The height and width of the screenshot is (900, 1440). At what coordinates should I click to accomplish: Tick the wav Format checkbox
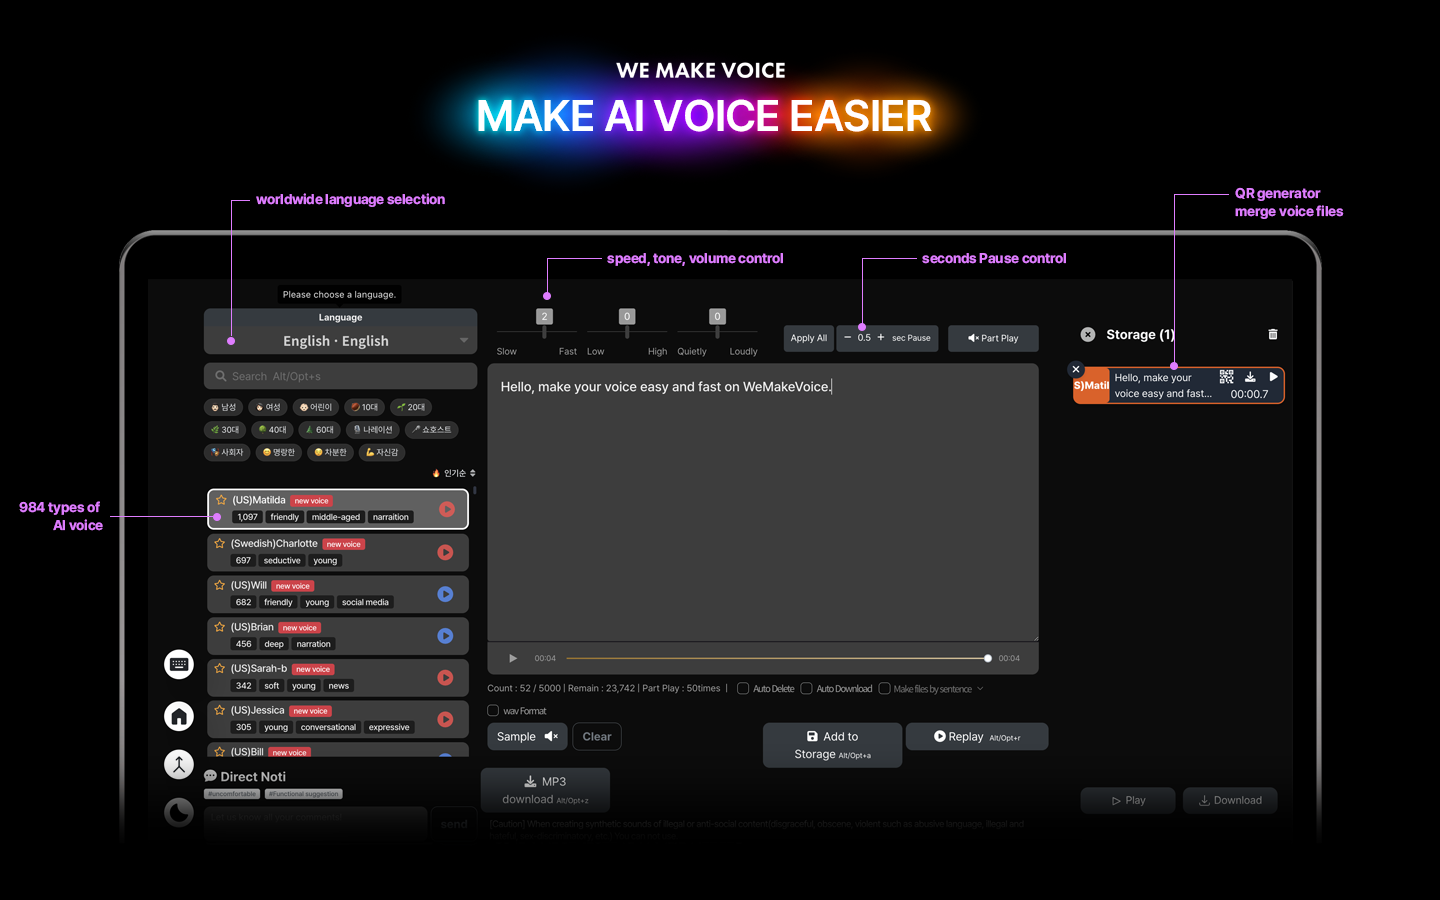tap(493, 711)
